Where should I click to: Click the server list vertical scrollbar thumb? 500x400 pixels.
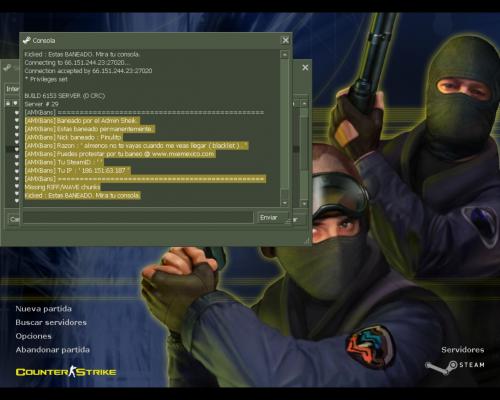click(x=304, y=140)
